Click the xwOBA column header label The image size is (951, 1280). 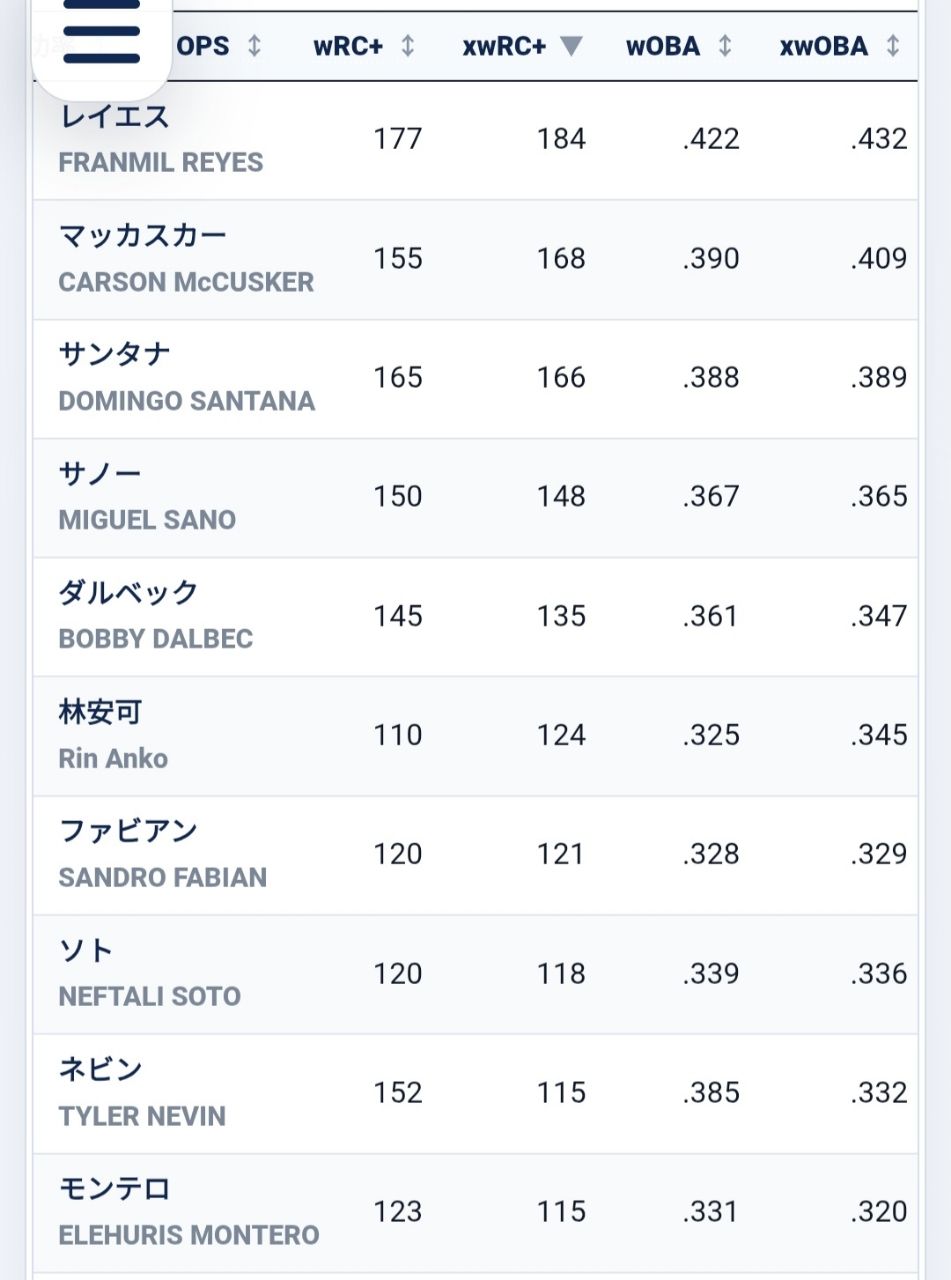click(x=824, y=46)
